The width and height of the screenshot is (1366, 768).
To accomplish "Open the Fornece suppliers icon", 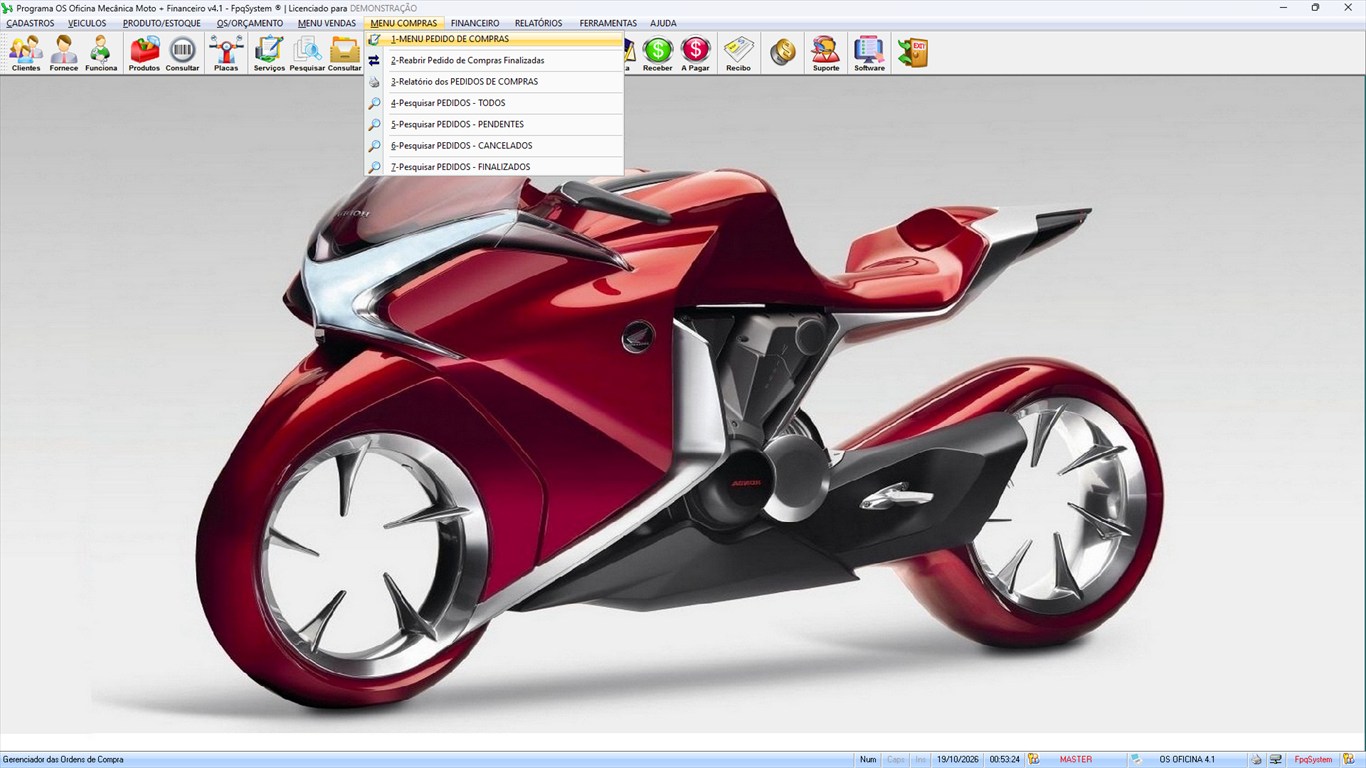I will pos(64,53).
